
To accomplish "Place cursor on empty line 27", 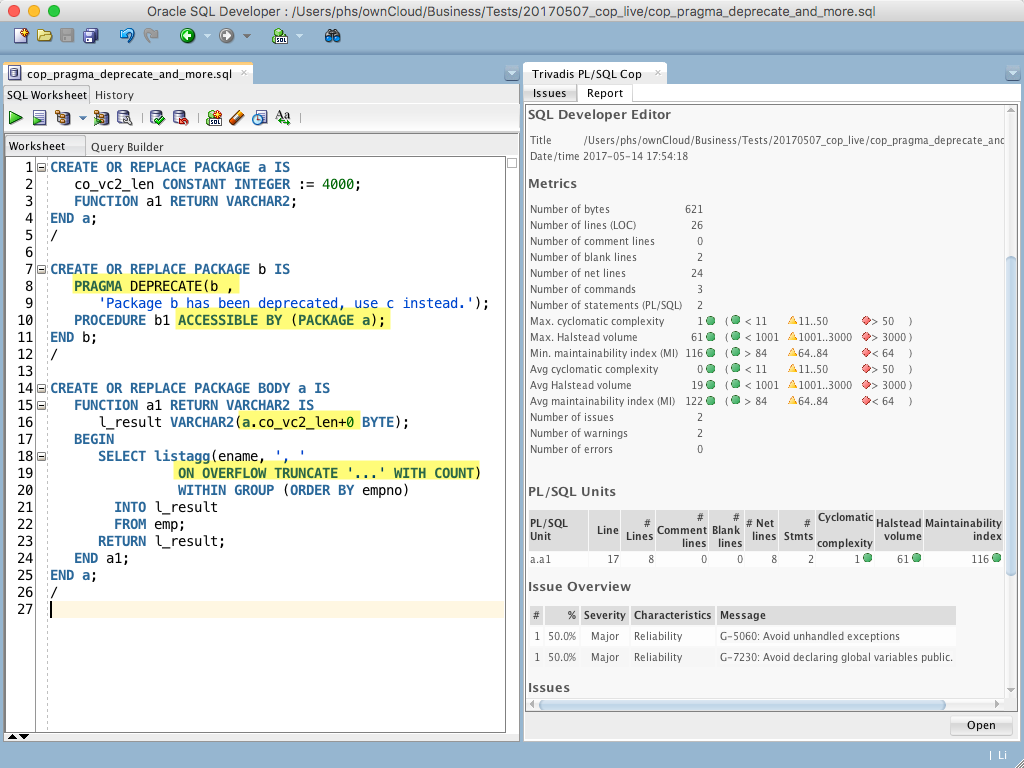I will tap(277, 609).
